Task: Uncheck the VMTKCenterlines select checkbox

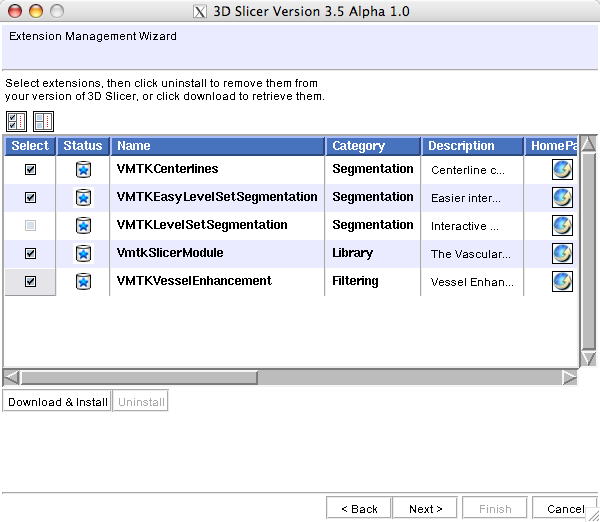Action: (30, 170)
